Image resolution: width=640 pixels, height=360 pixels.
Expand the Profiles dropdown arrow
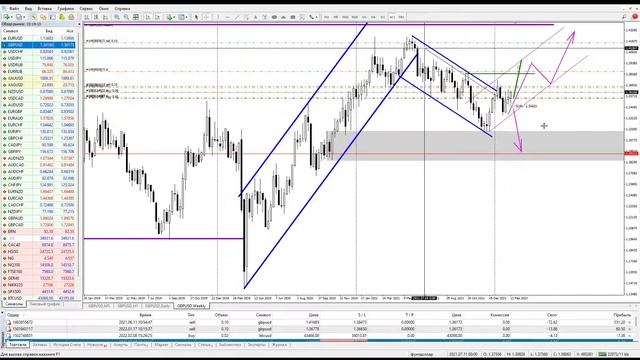pos(24,17)
